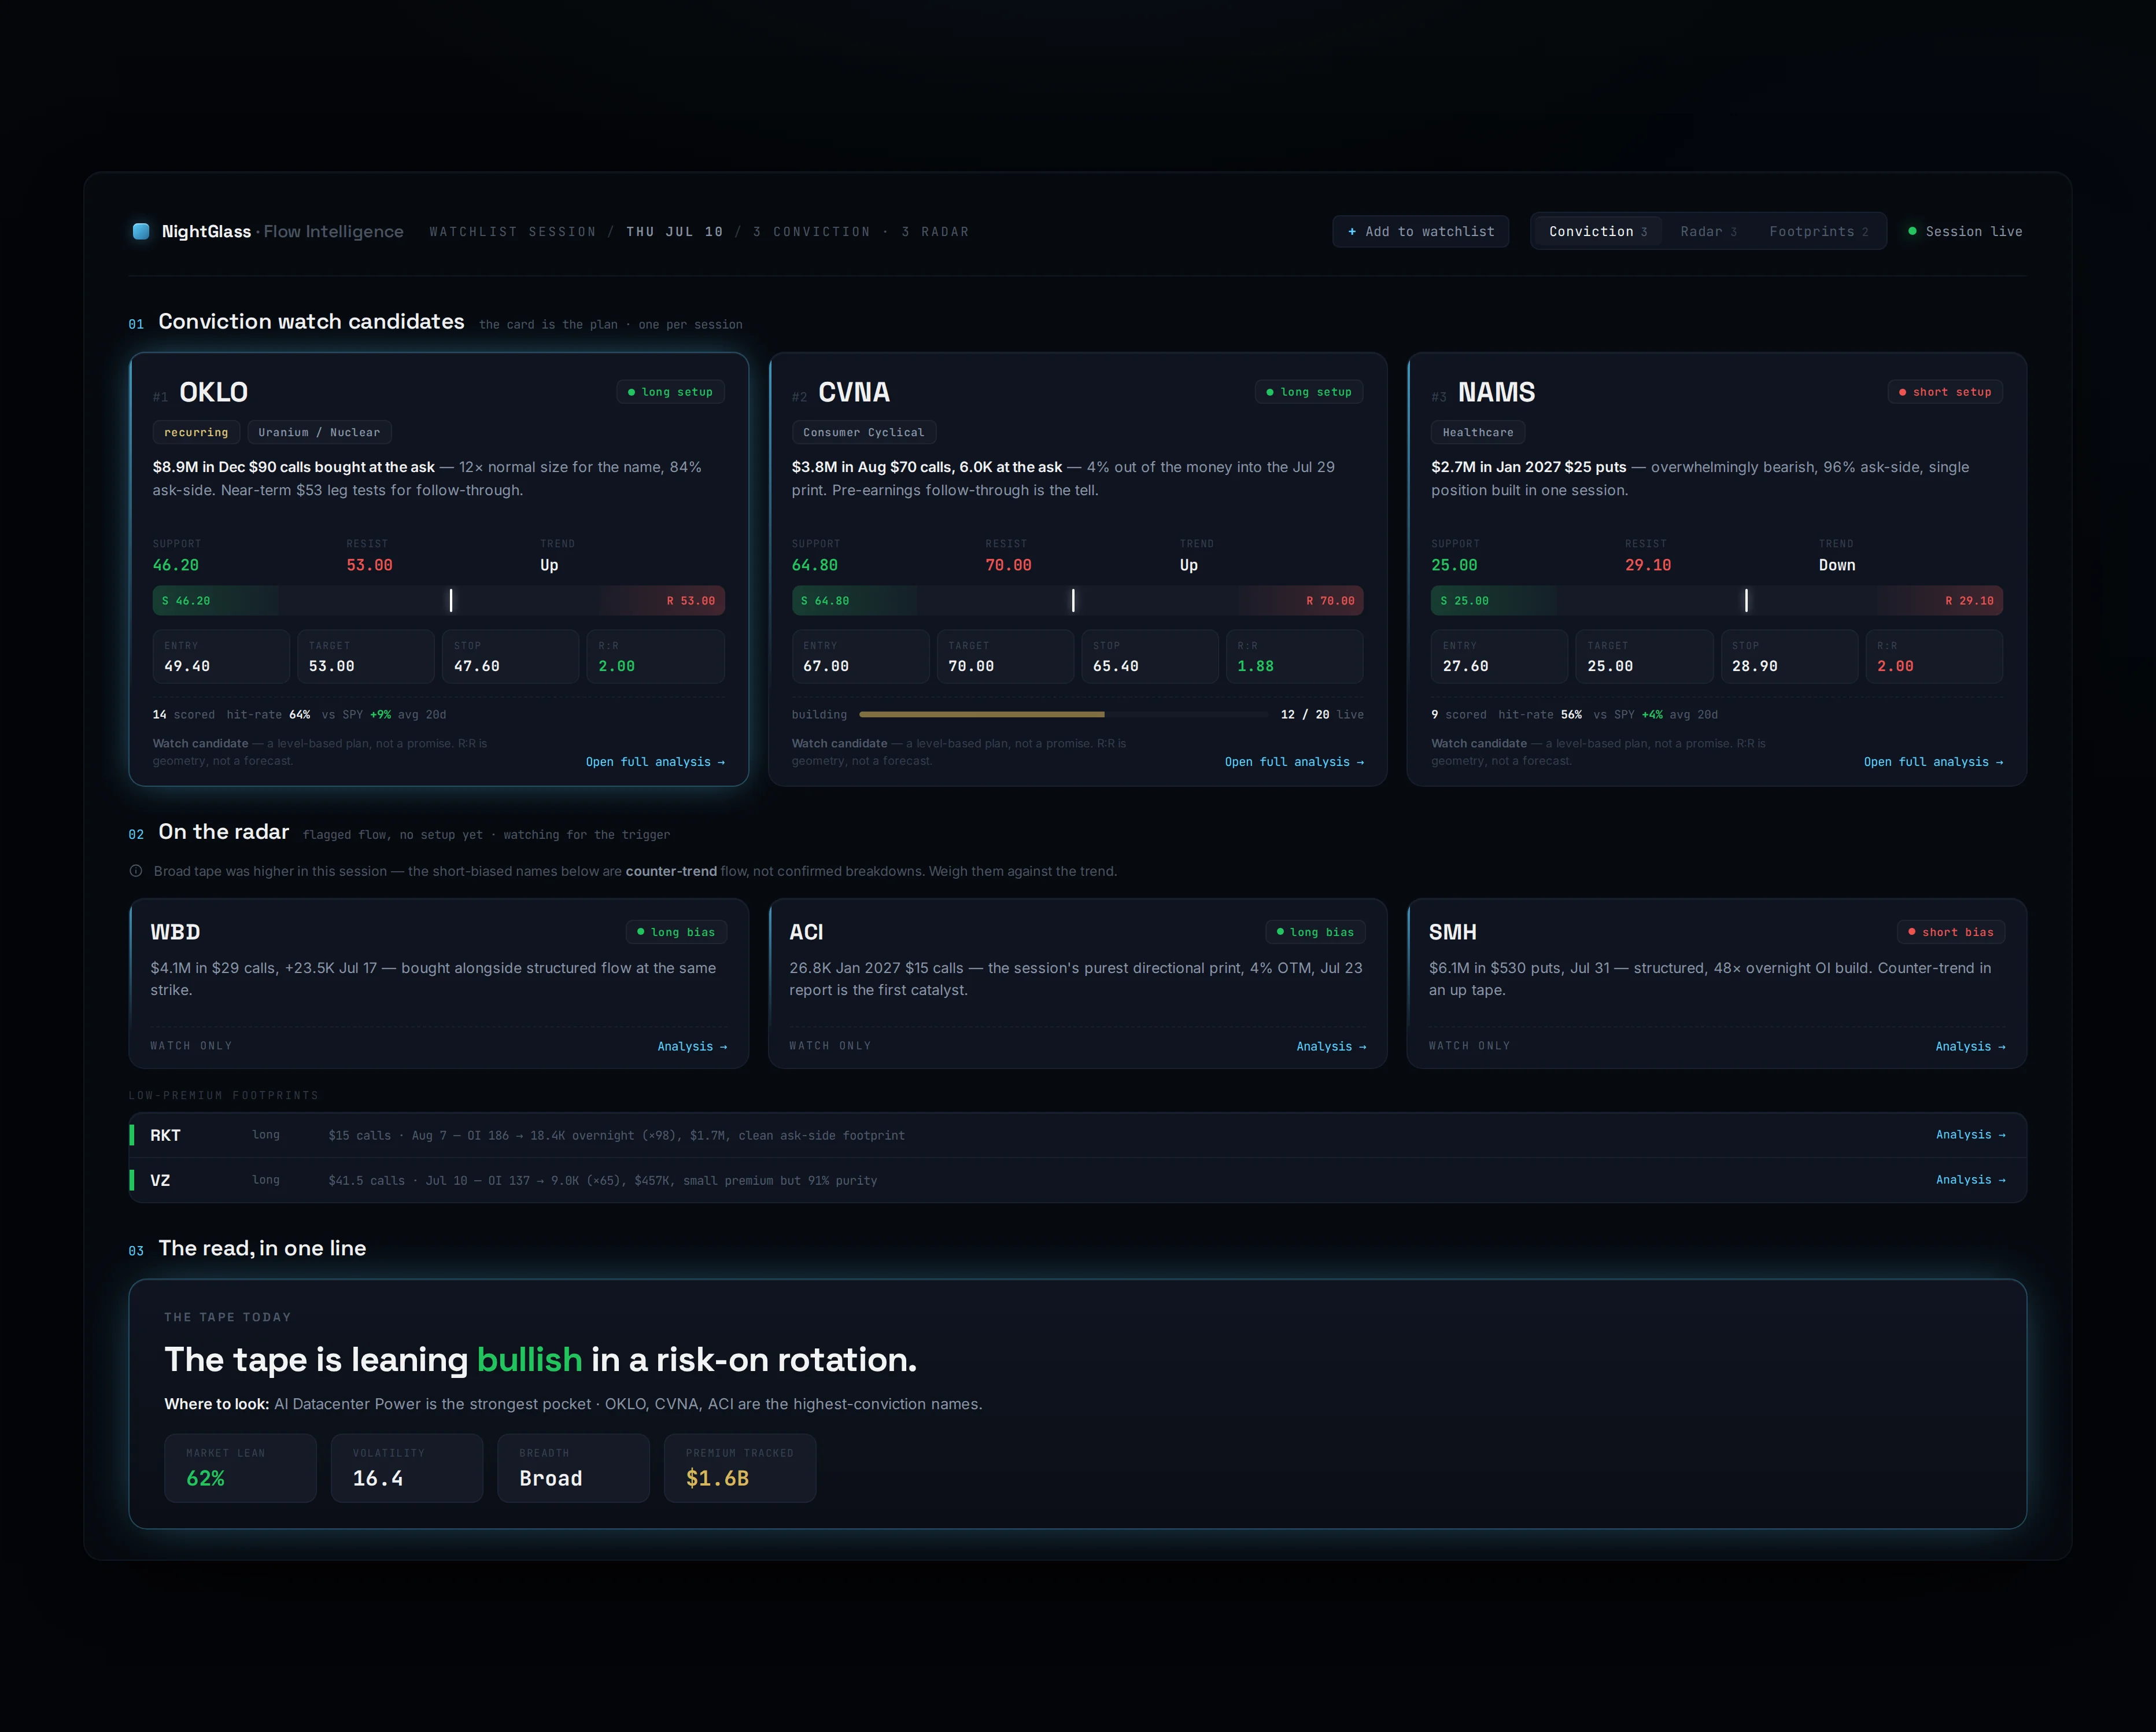Click the Session live status indicator
This screenshot has width=2156, height=1732.
coord(1965,231)
